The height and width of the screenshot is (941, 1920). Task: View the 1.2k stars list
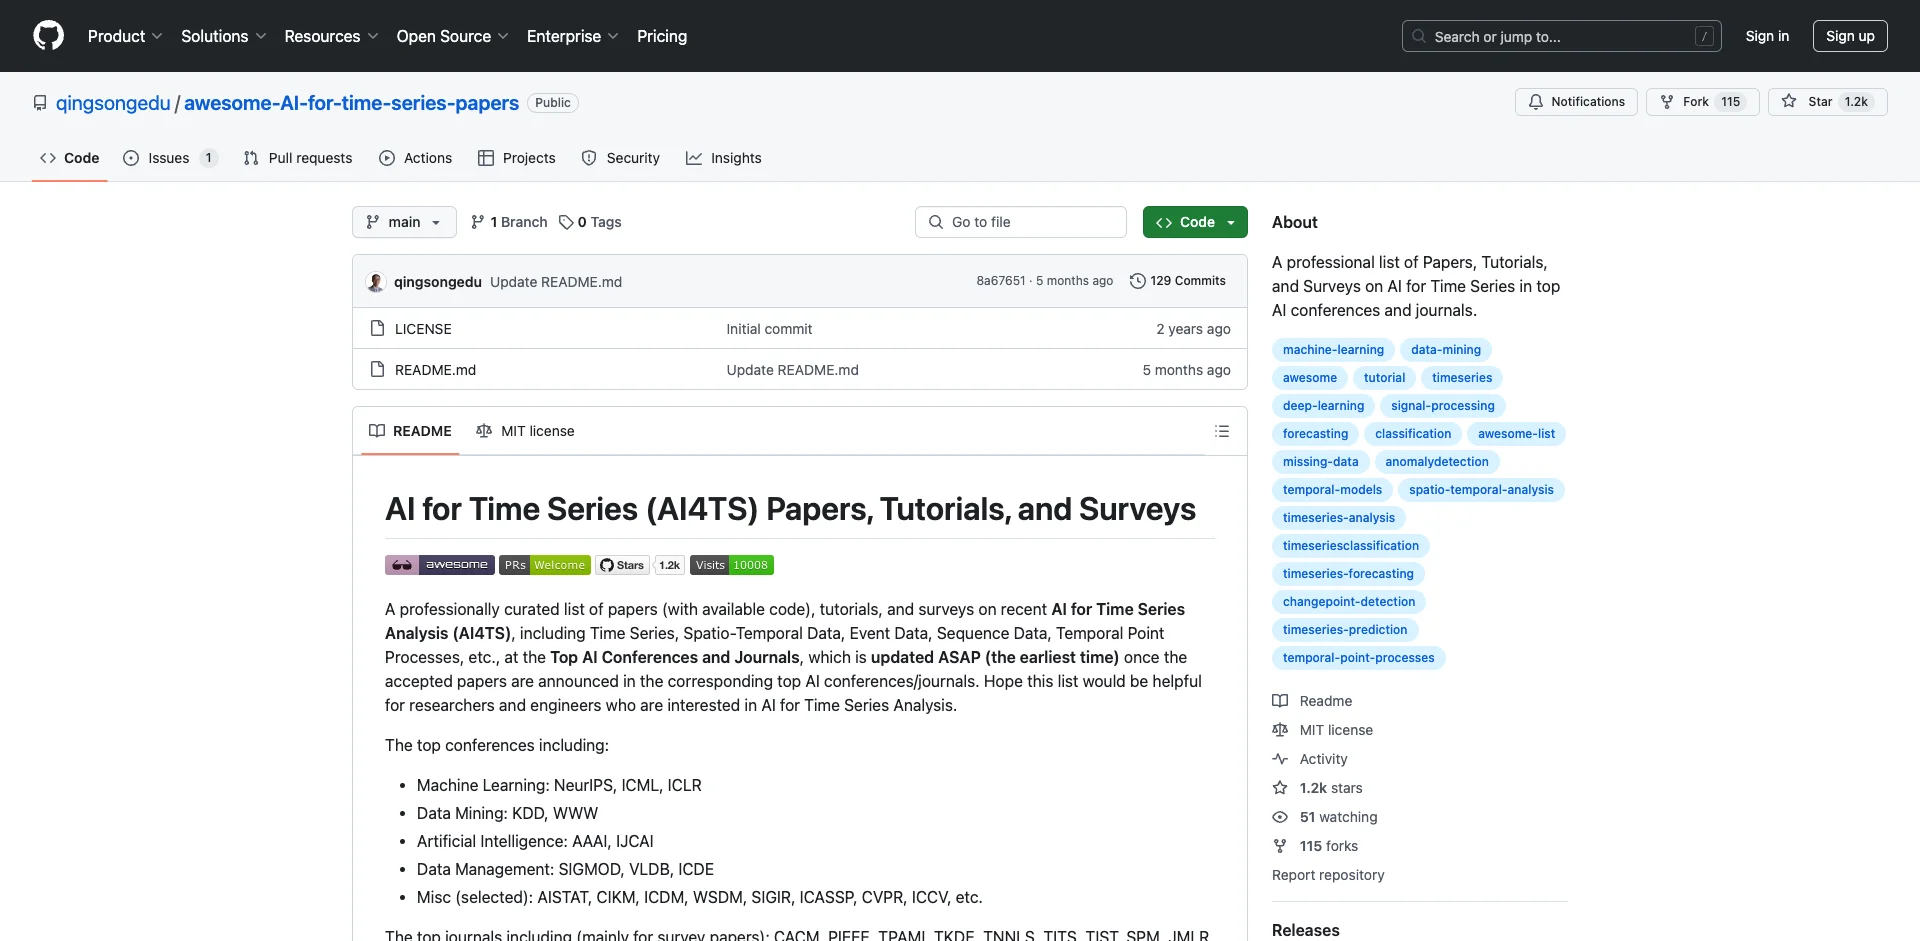[x=1317, y=788]
